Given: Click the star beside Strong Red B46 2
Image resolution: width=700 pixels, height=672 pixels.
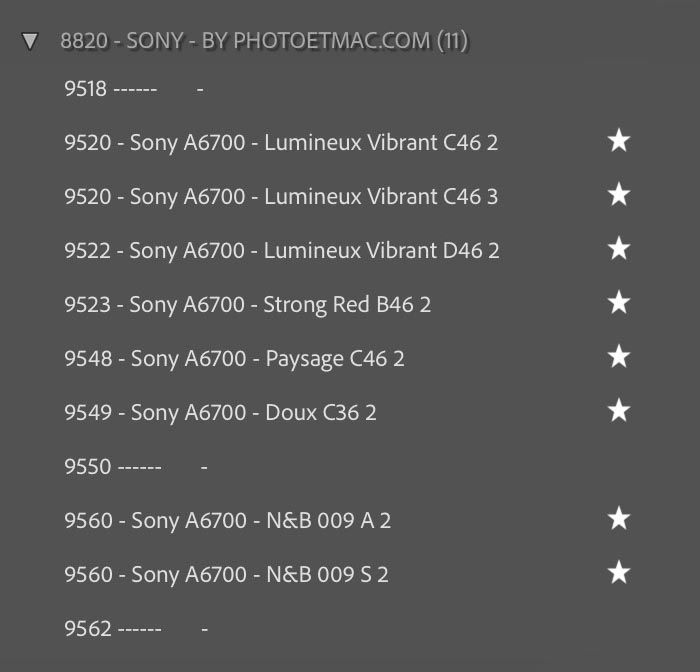Looking at the screenshot, I should (x=619, y=304).
